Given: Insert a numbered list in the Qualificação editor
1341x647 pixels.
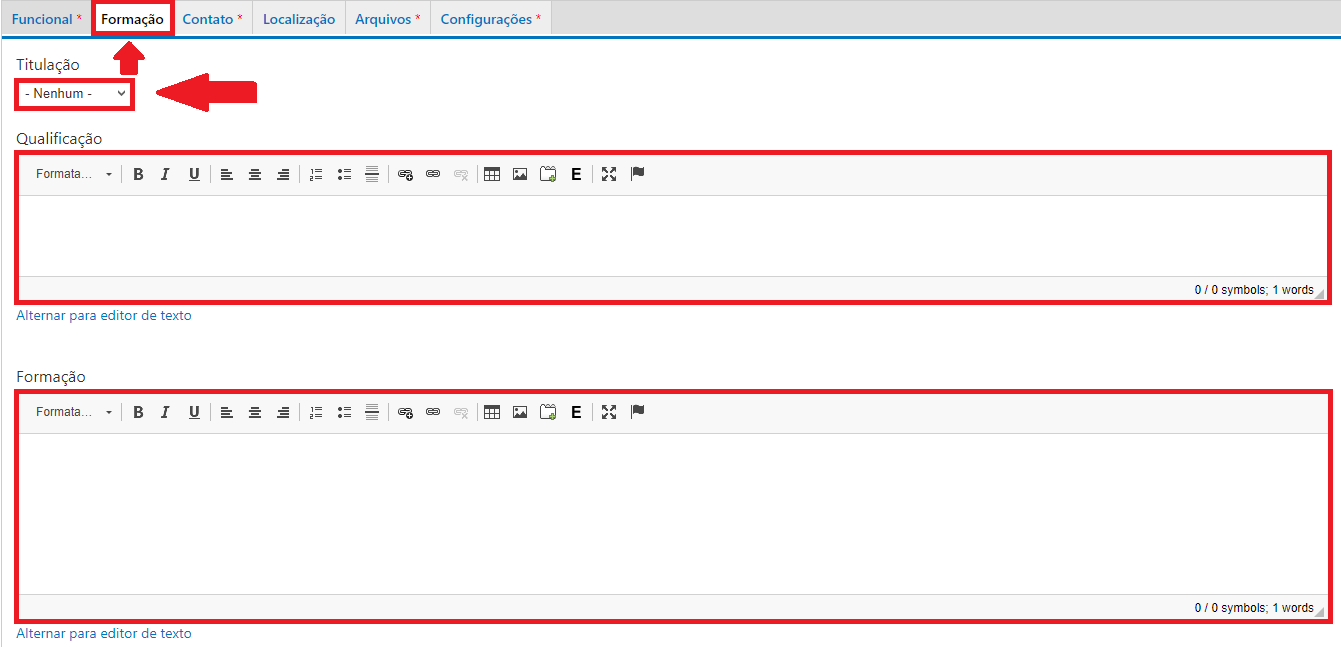Looking at the screenshot, I should pos(316,174).
